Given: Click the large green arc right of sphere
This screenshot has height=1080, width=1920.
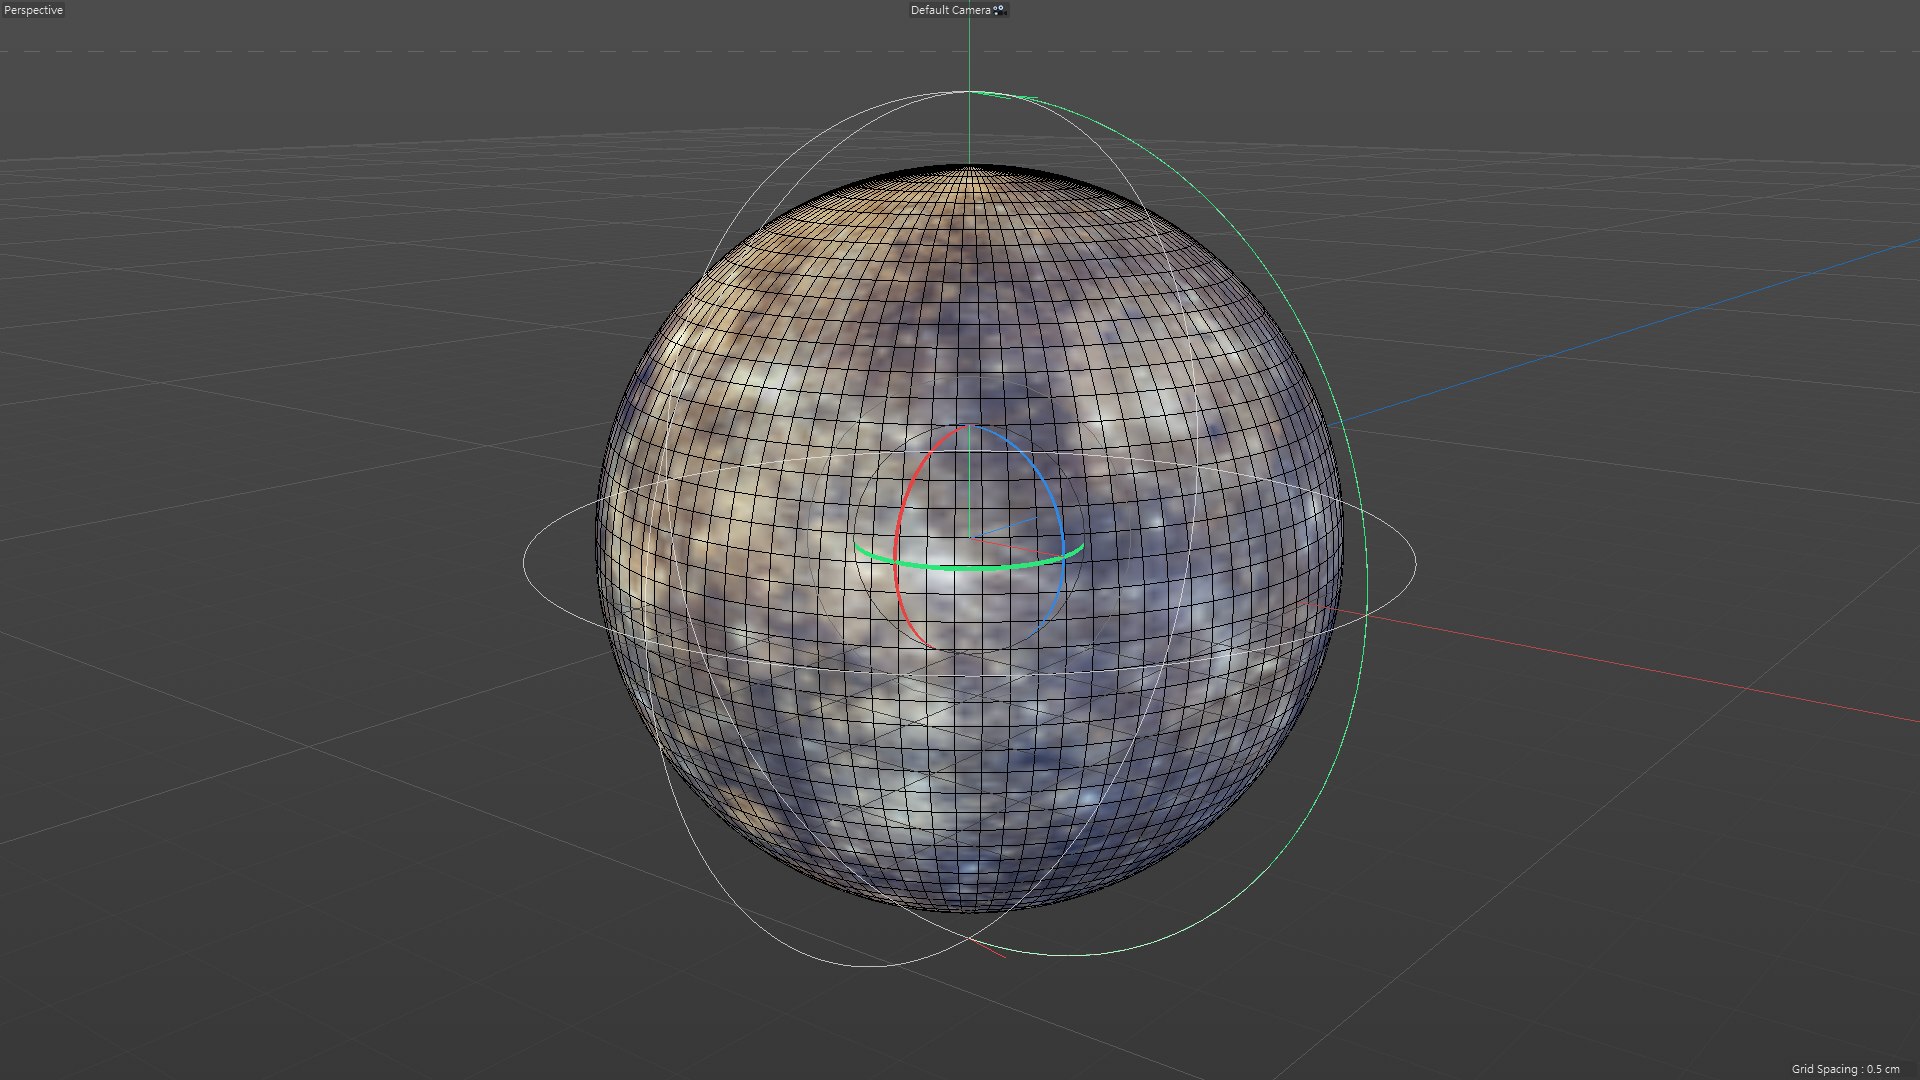Looking at the screenshot, I should click(x=1365, y=560).
